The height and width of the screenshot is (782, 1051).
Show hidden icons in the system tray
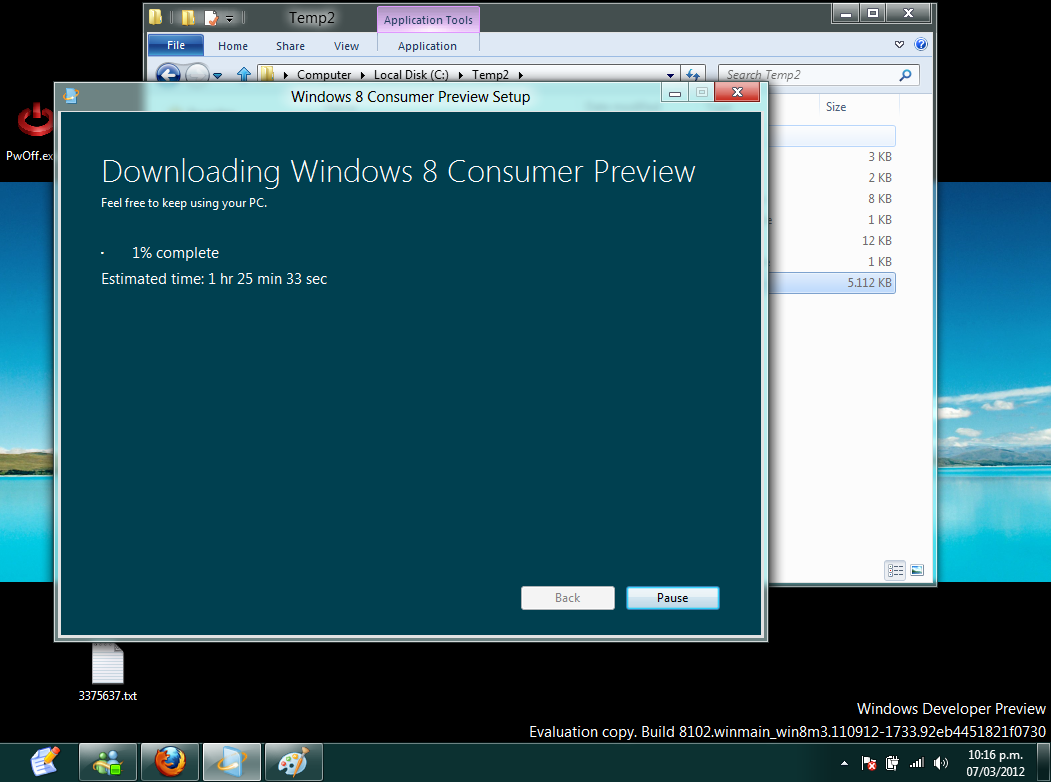[843, 762]
